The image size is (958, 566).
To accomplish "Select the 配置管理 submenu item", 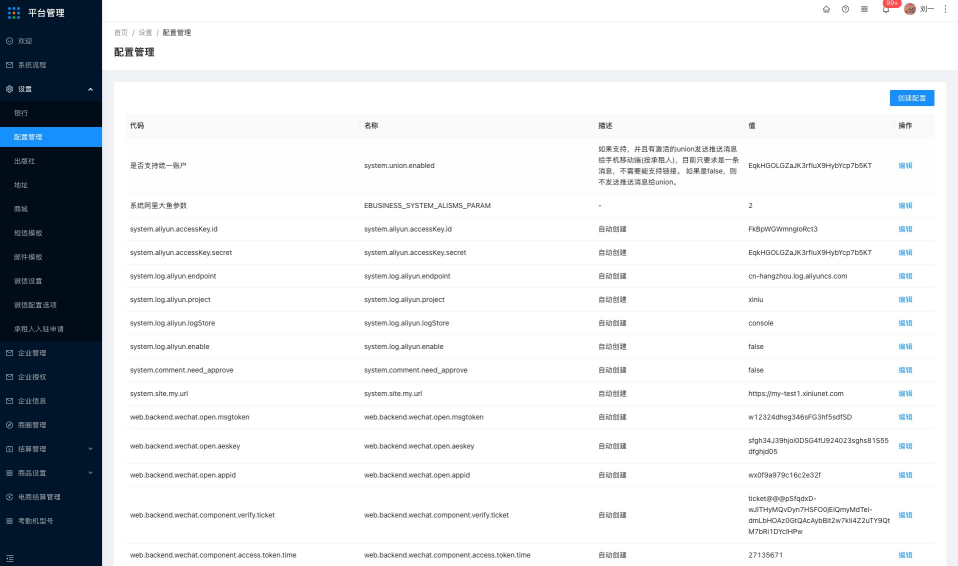I will tap(51, 137).
